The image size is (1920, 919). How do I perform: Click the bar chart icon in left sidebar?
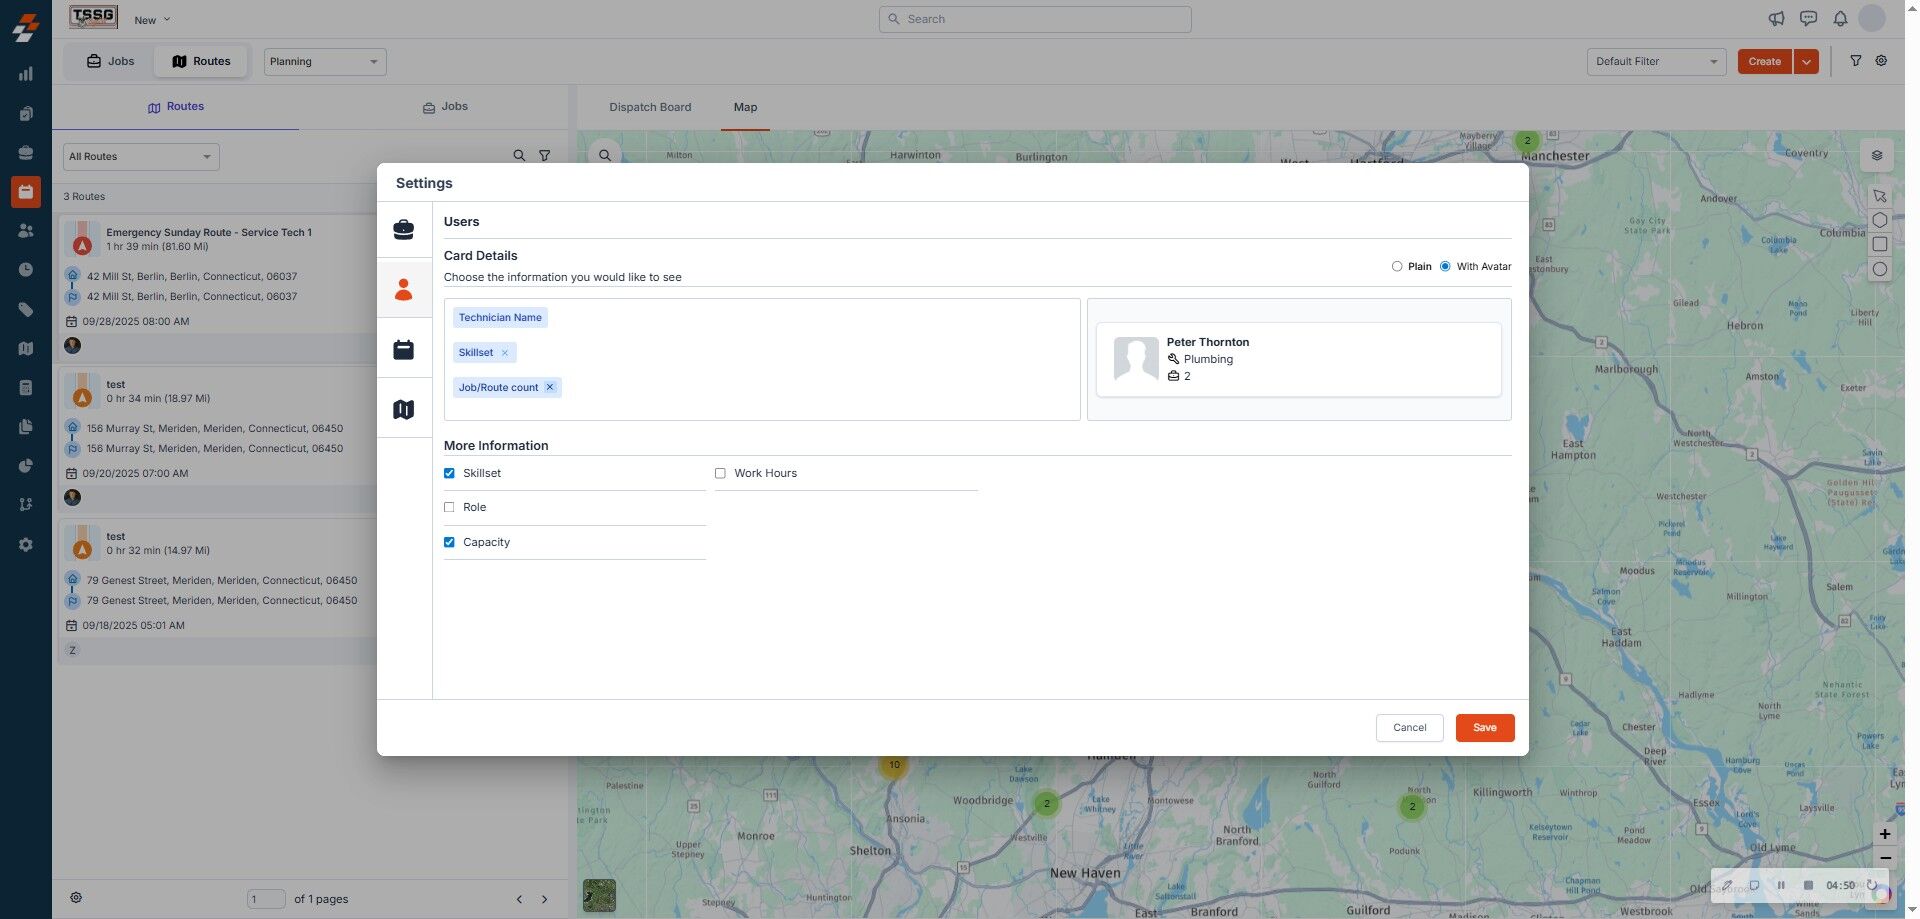pyautogui.click(x=26, y=74)
